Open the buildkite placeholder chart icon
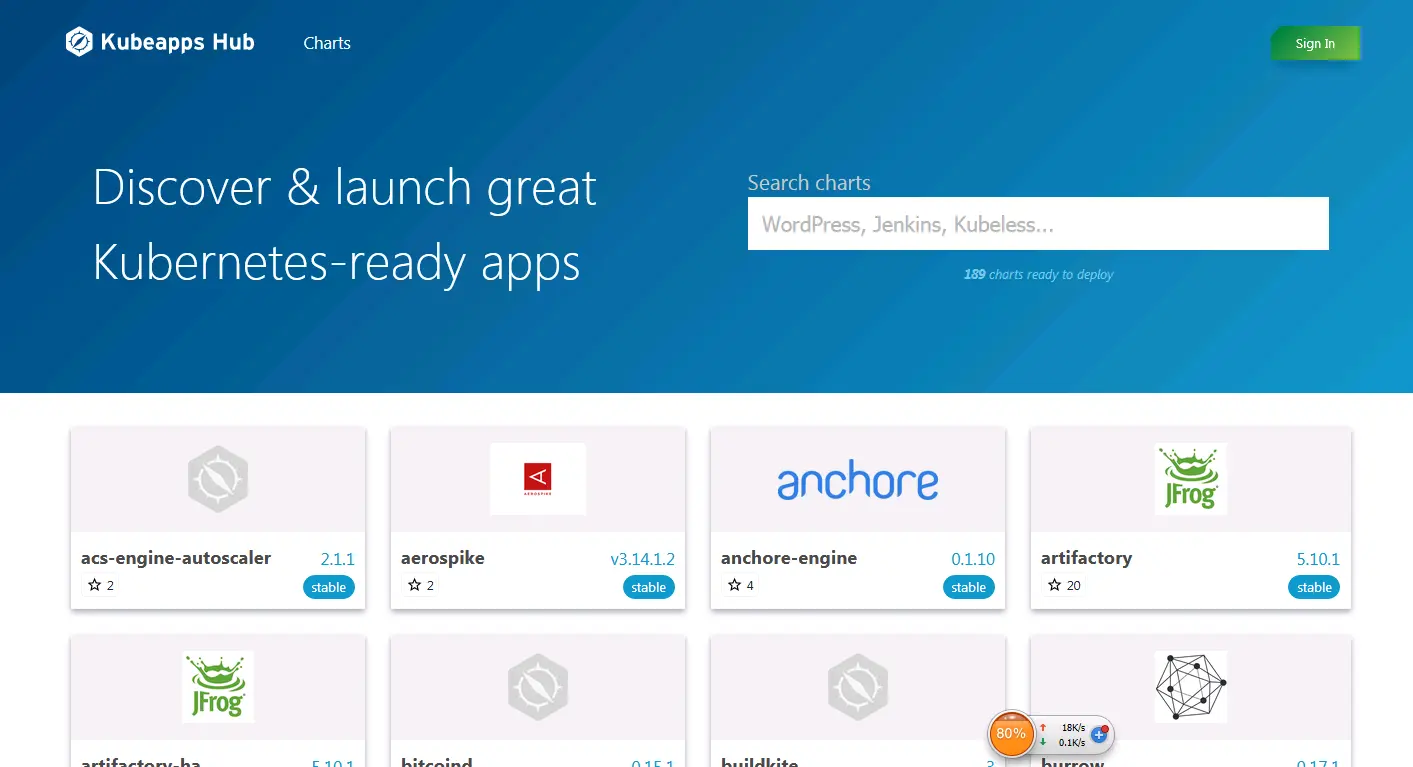 [x=858, y=687]
